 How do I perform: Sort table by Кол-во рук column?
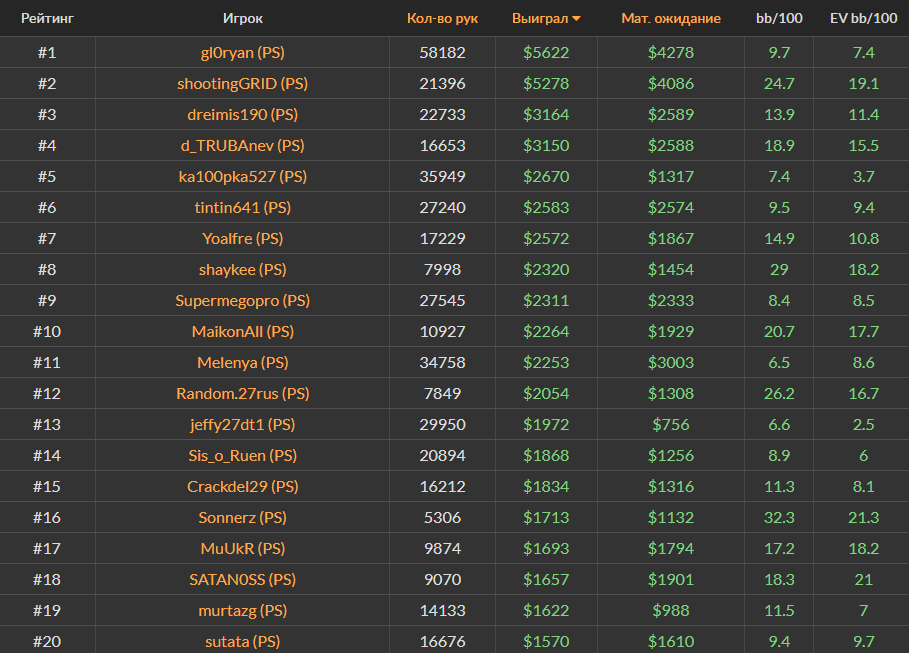pyautogui.click(x=442, y=18)
